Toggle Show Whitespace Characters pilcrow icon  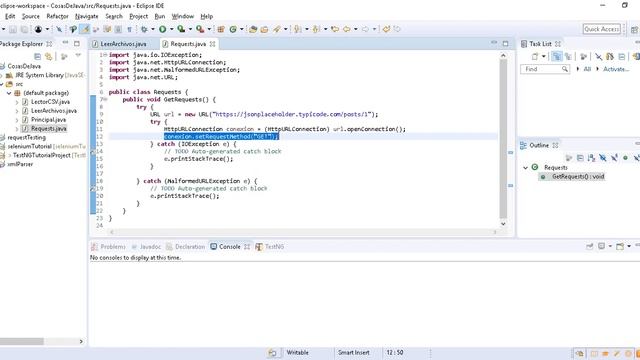coord(129,29)
